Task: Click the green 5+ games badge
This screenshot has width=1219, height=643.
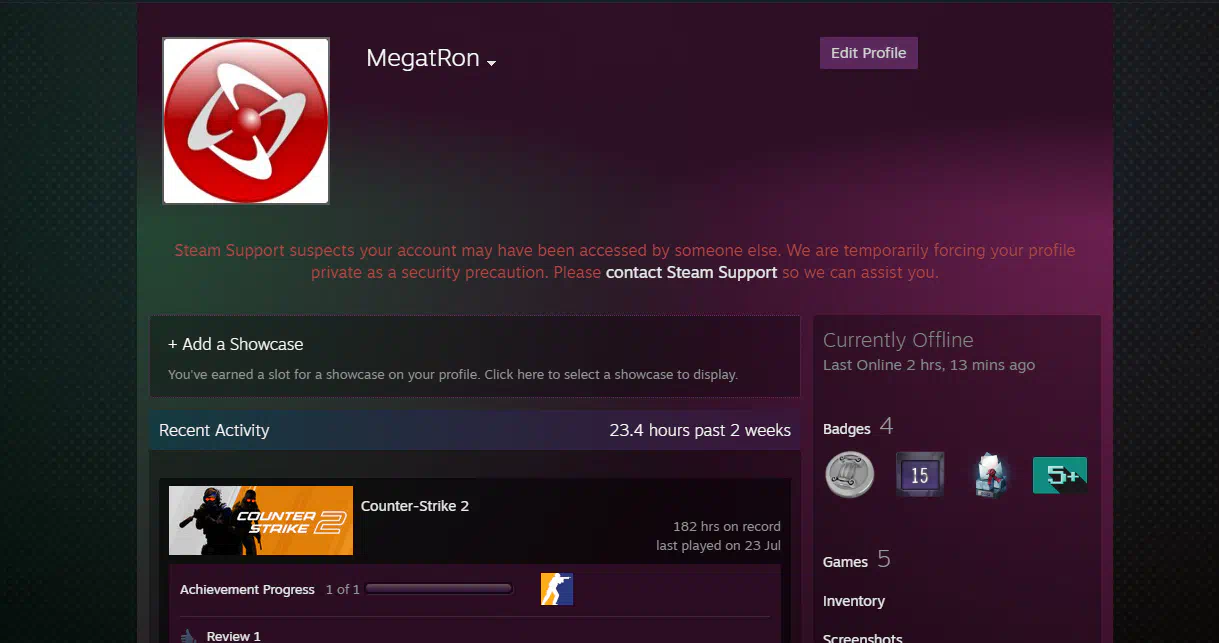Action: [x=1059, y=475]
